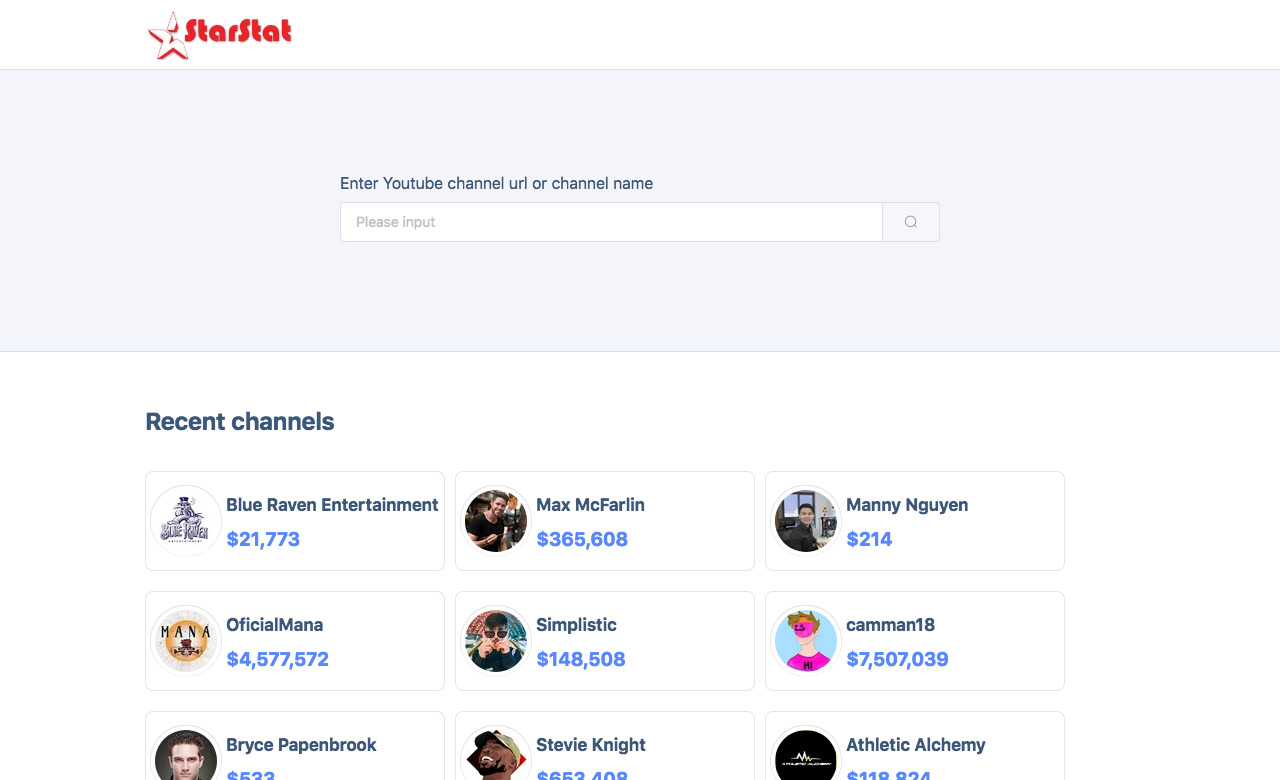Open Blue Raven Entertainment avatar
The image size is (1280, 780).
[x=186, y=521]
